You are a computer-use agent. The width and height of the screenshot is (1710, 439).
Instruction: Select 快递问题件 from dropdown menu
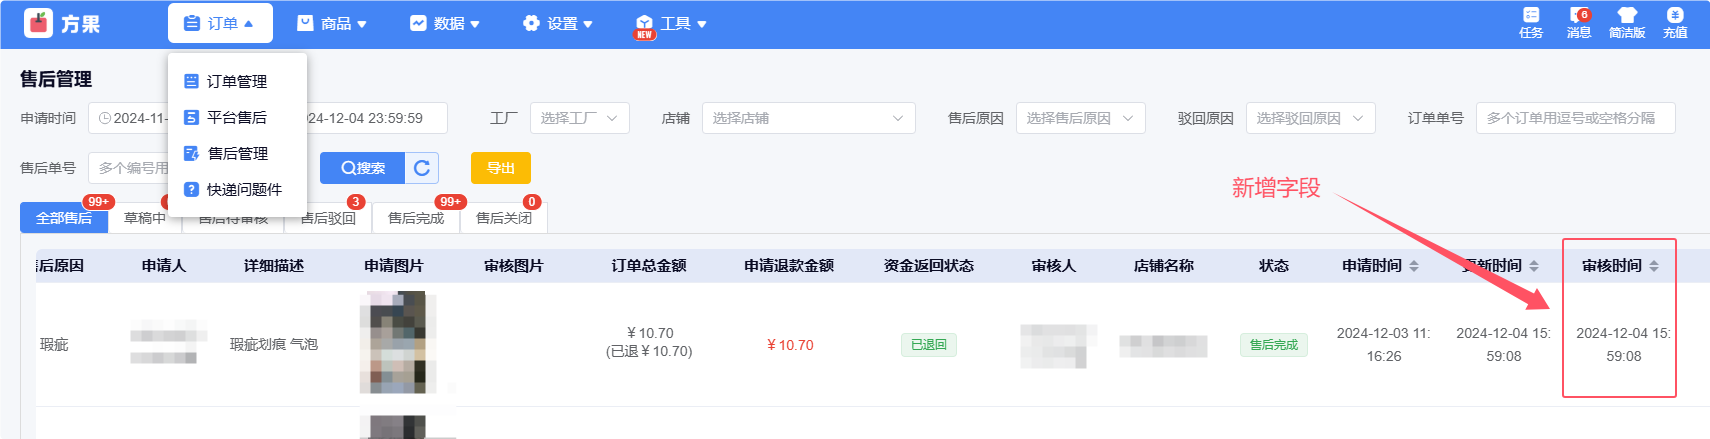[x=237, y=189]
